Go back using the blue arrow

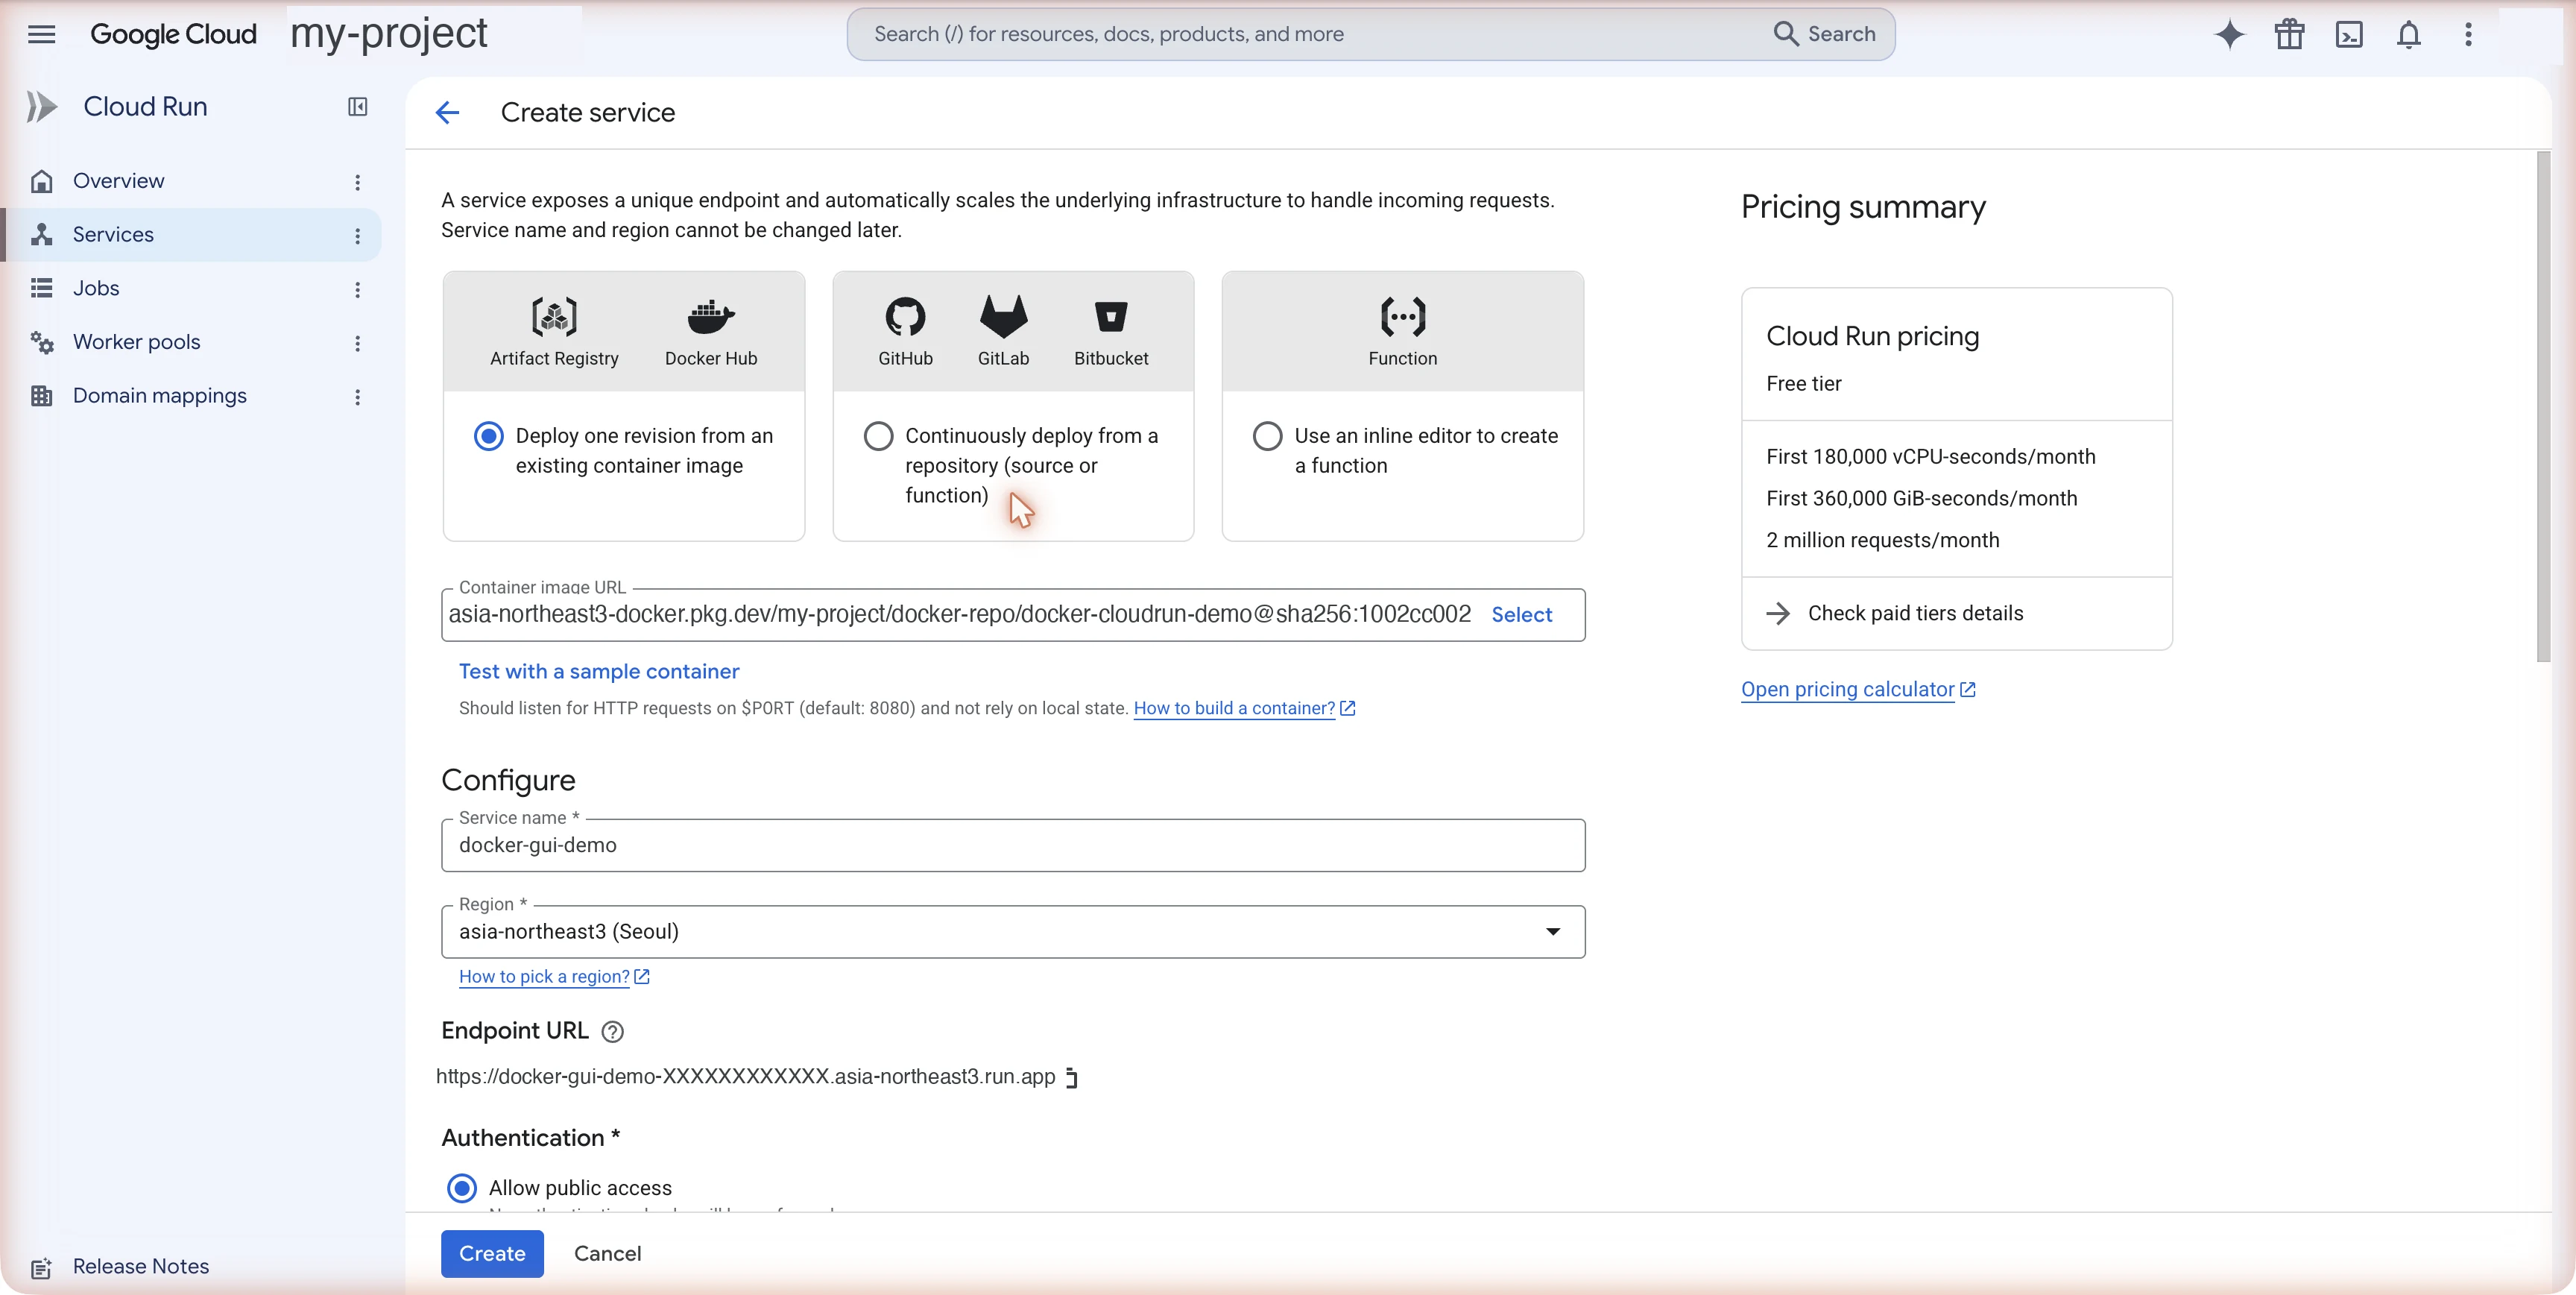[447, 112]
